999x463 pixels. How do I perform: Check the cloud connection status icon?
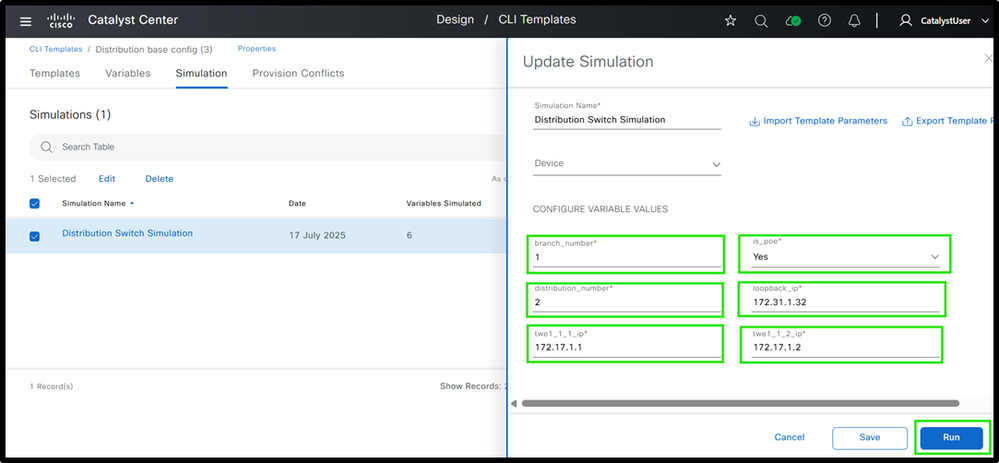point(793,21)
